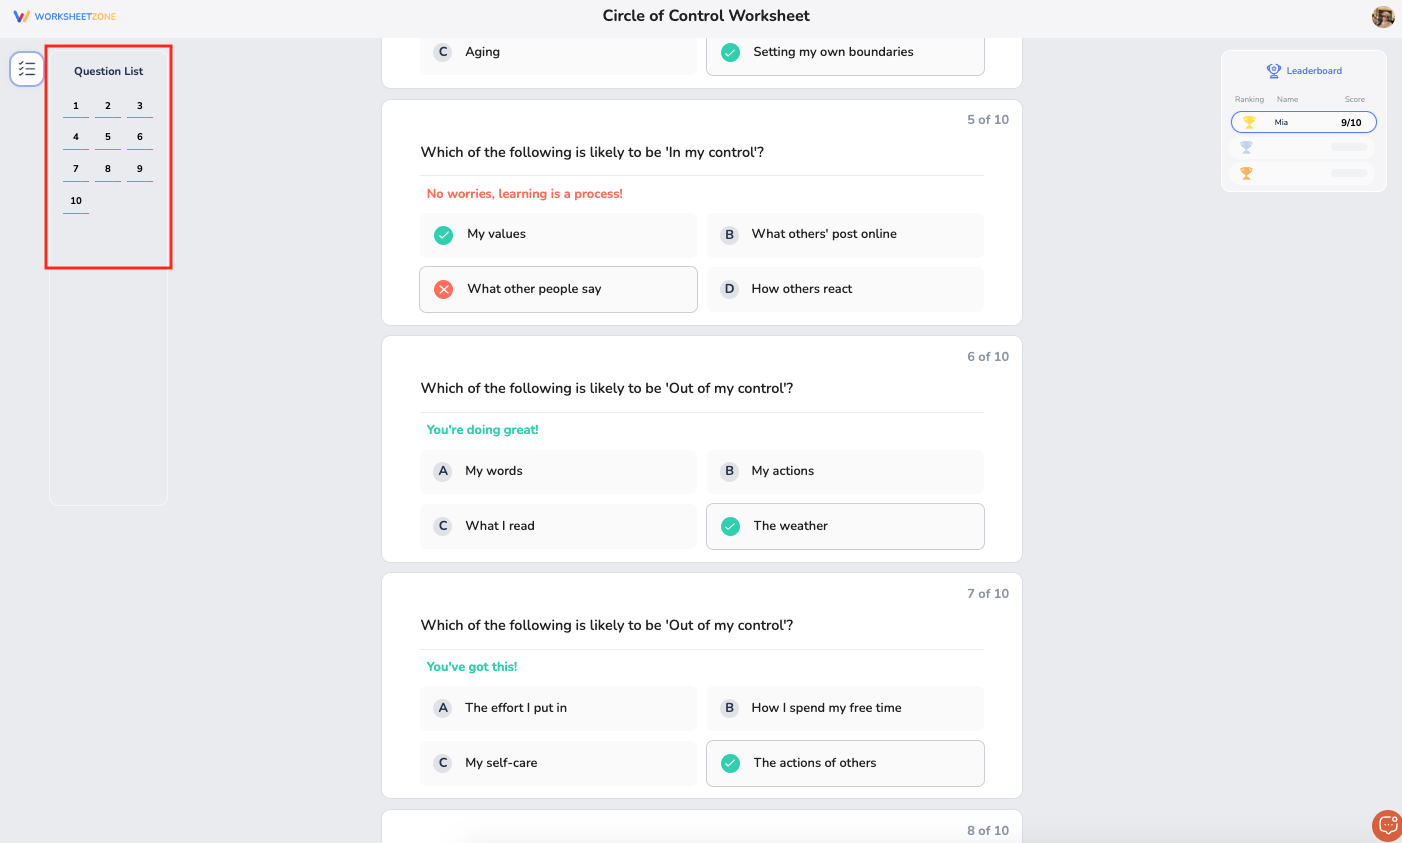Screen dimensions: 1402x843
Task: Select 'The effort I put in' answer
Action: [558, 708]
